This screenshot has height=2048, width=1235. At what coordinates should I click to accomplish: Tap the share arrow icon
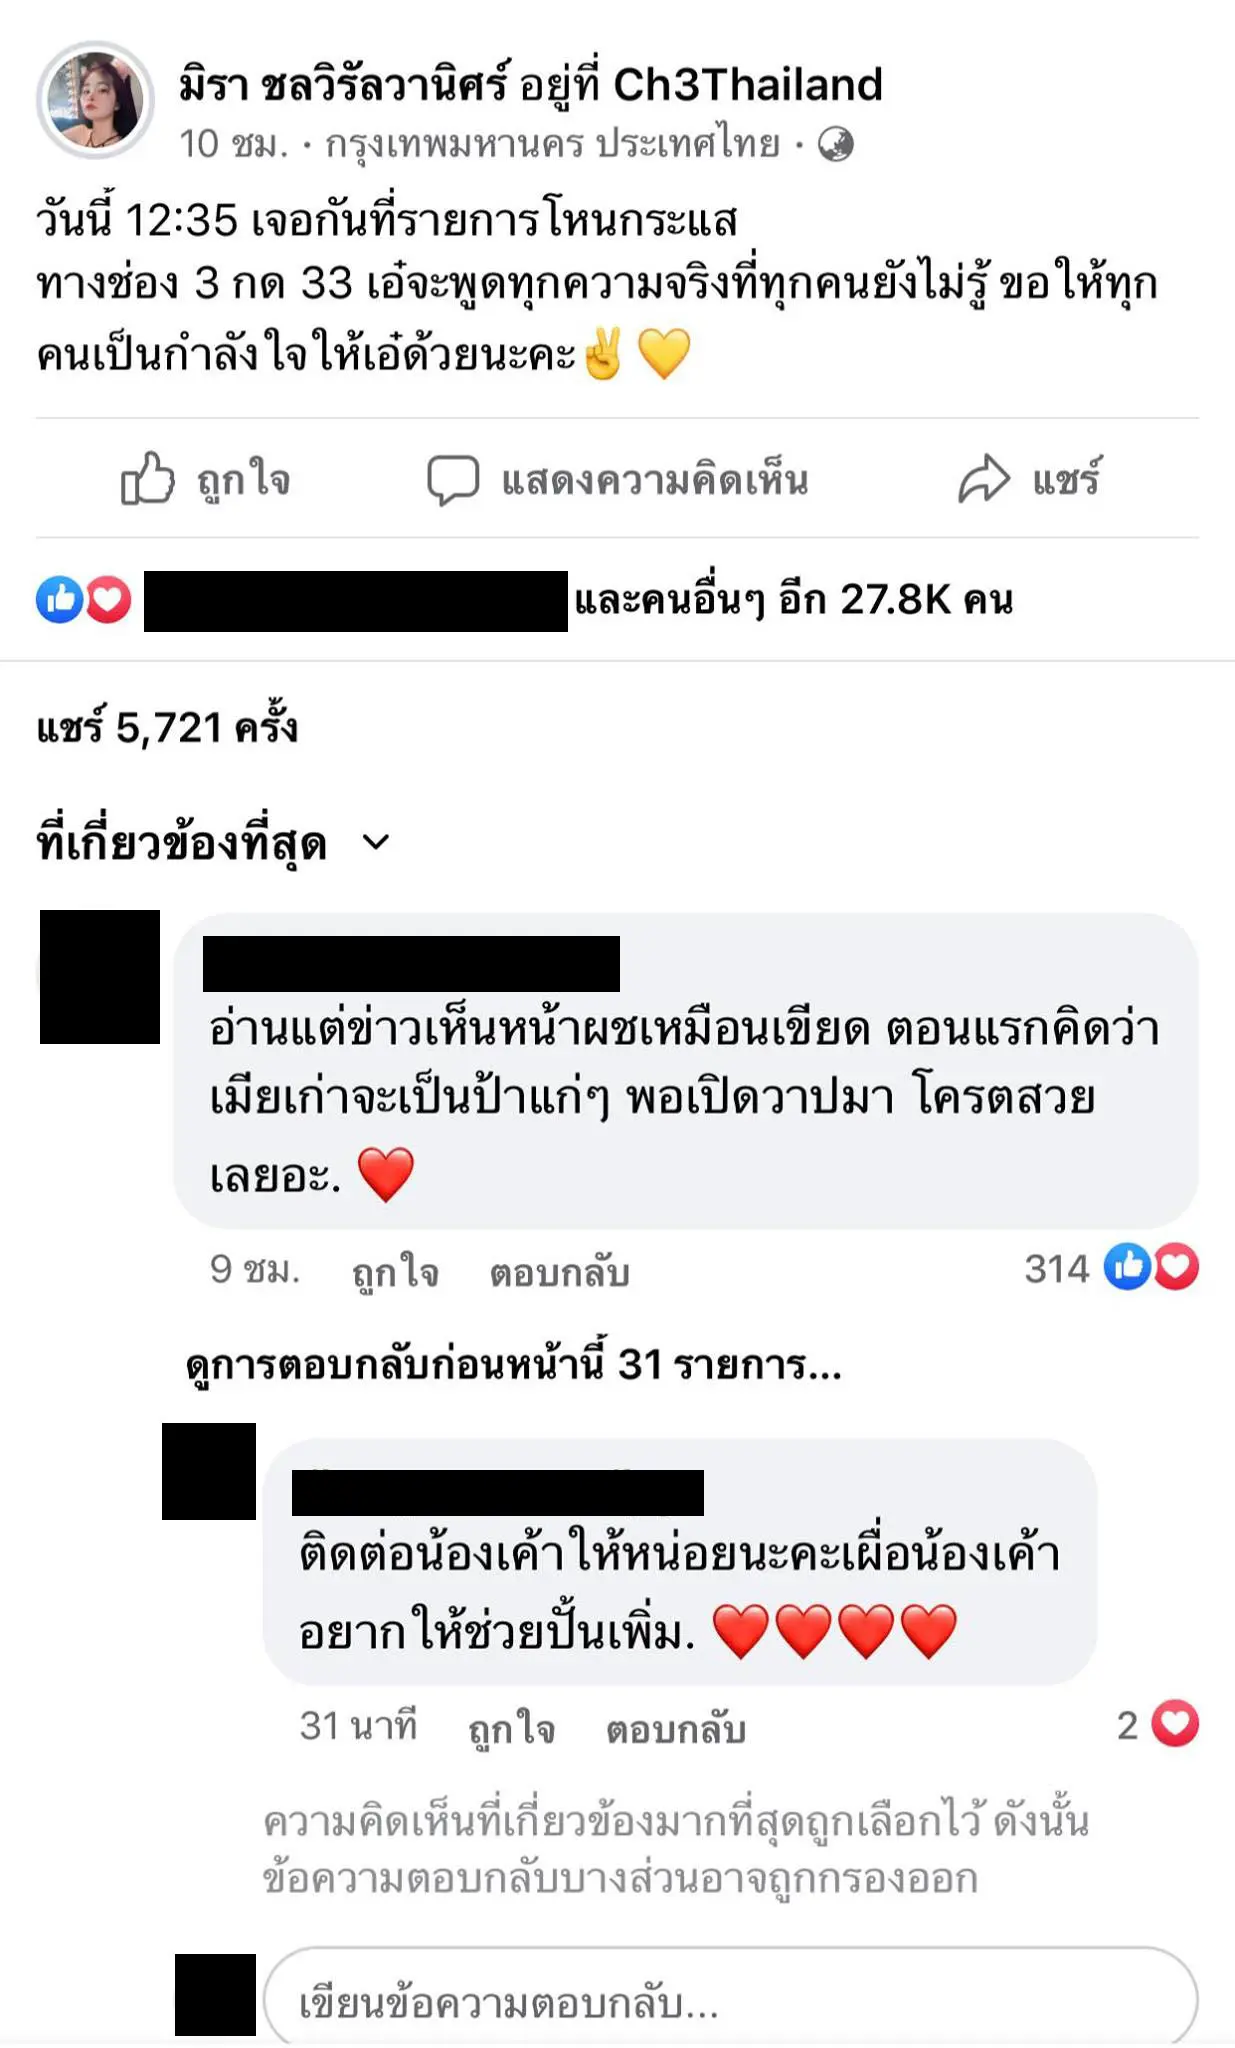(x=984, y=479)
